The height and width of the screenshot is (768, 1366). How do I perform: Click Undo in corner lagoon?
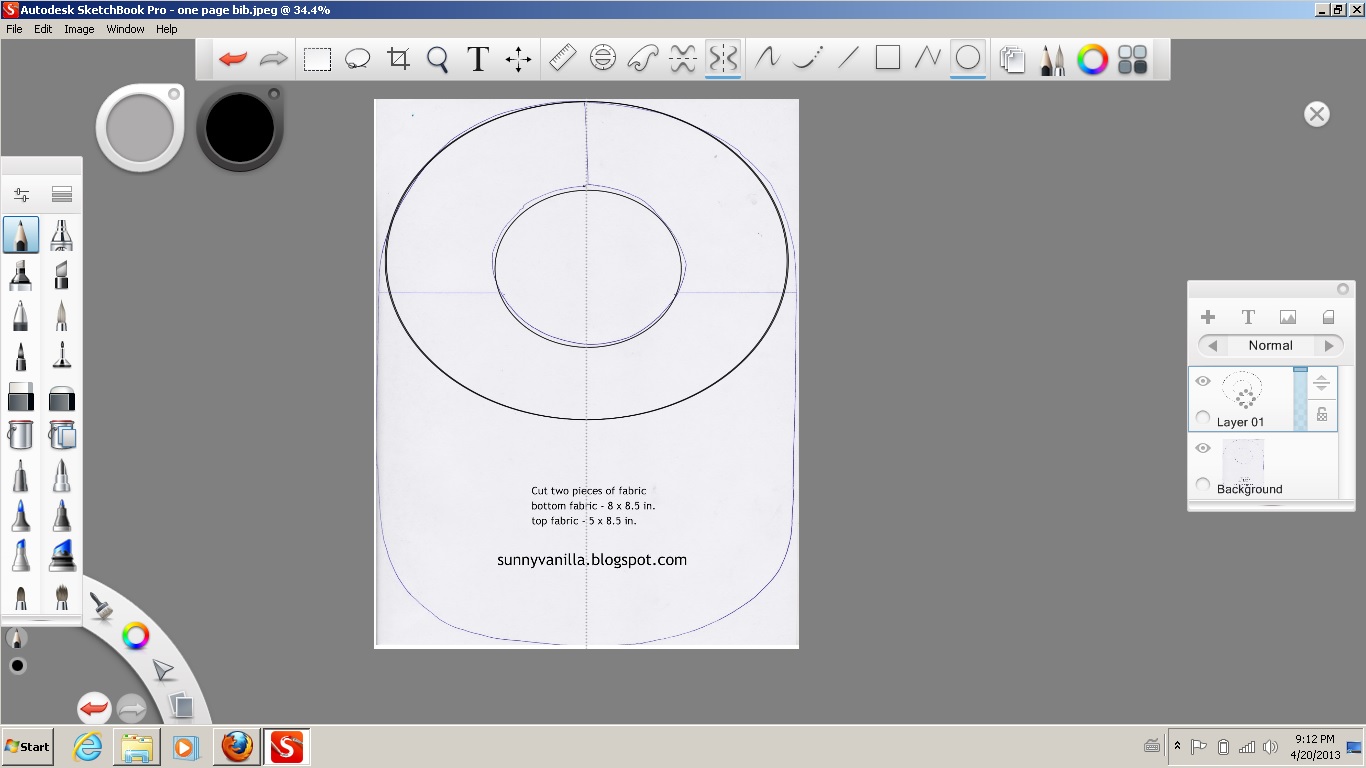coord(93,710)
